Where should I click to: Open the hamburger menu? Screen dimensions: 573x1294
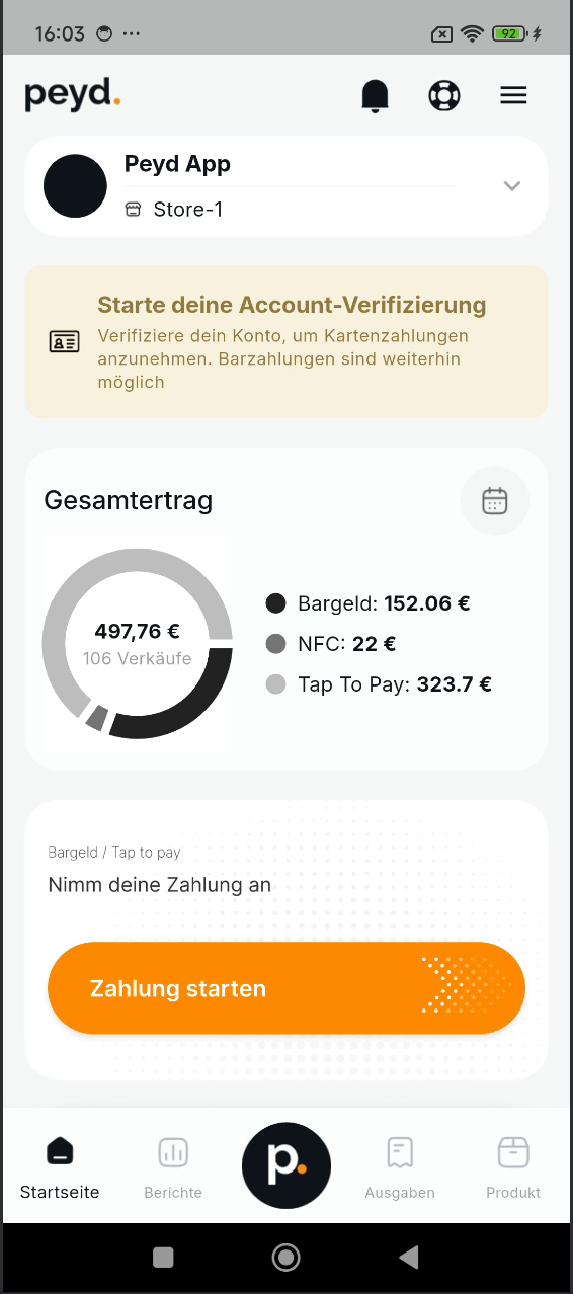(x=513, y=95)
